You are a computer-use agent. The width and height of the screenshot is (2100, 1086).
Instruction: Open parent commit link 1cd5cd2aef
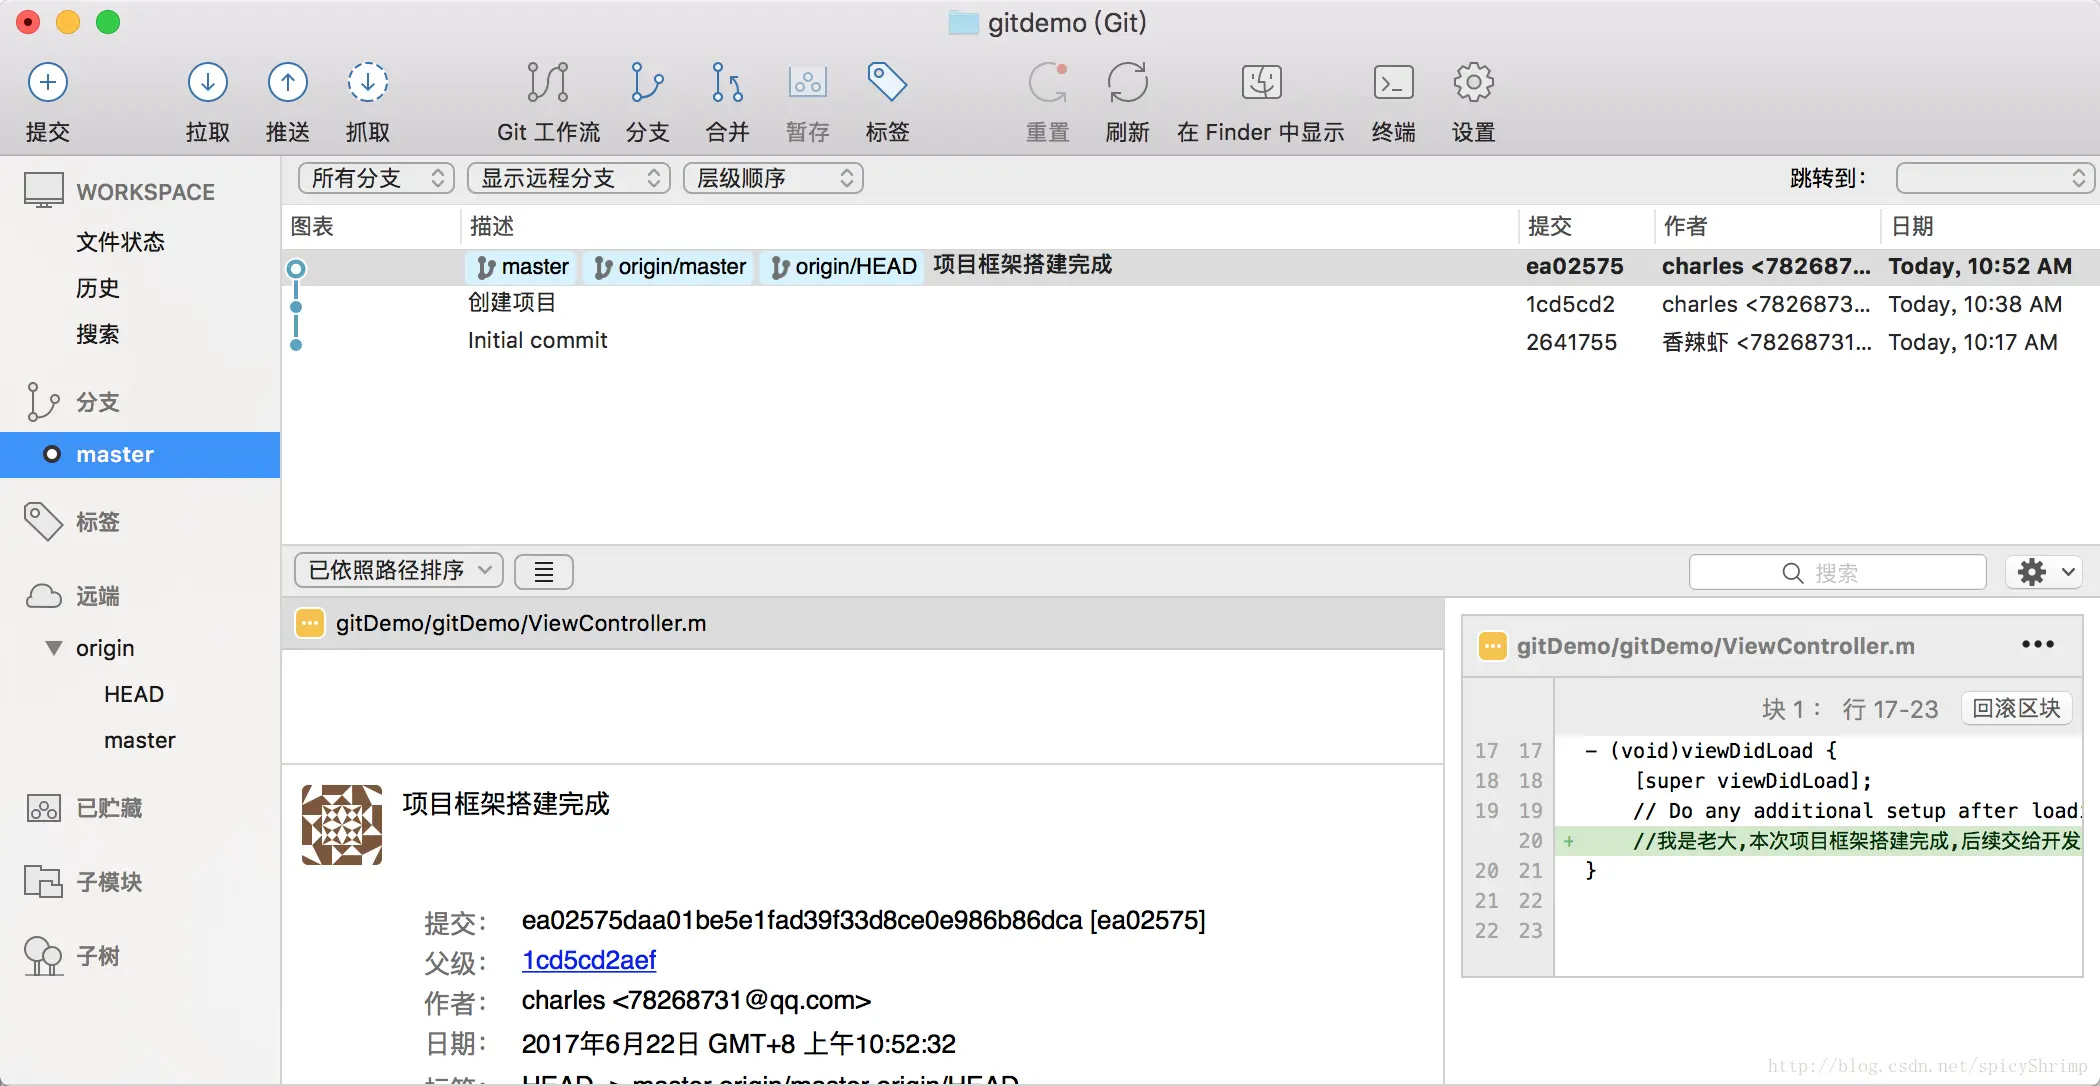(588, 960)
